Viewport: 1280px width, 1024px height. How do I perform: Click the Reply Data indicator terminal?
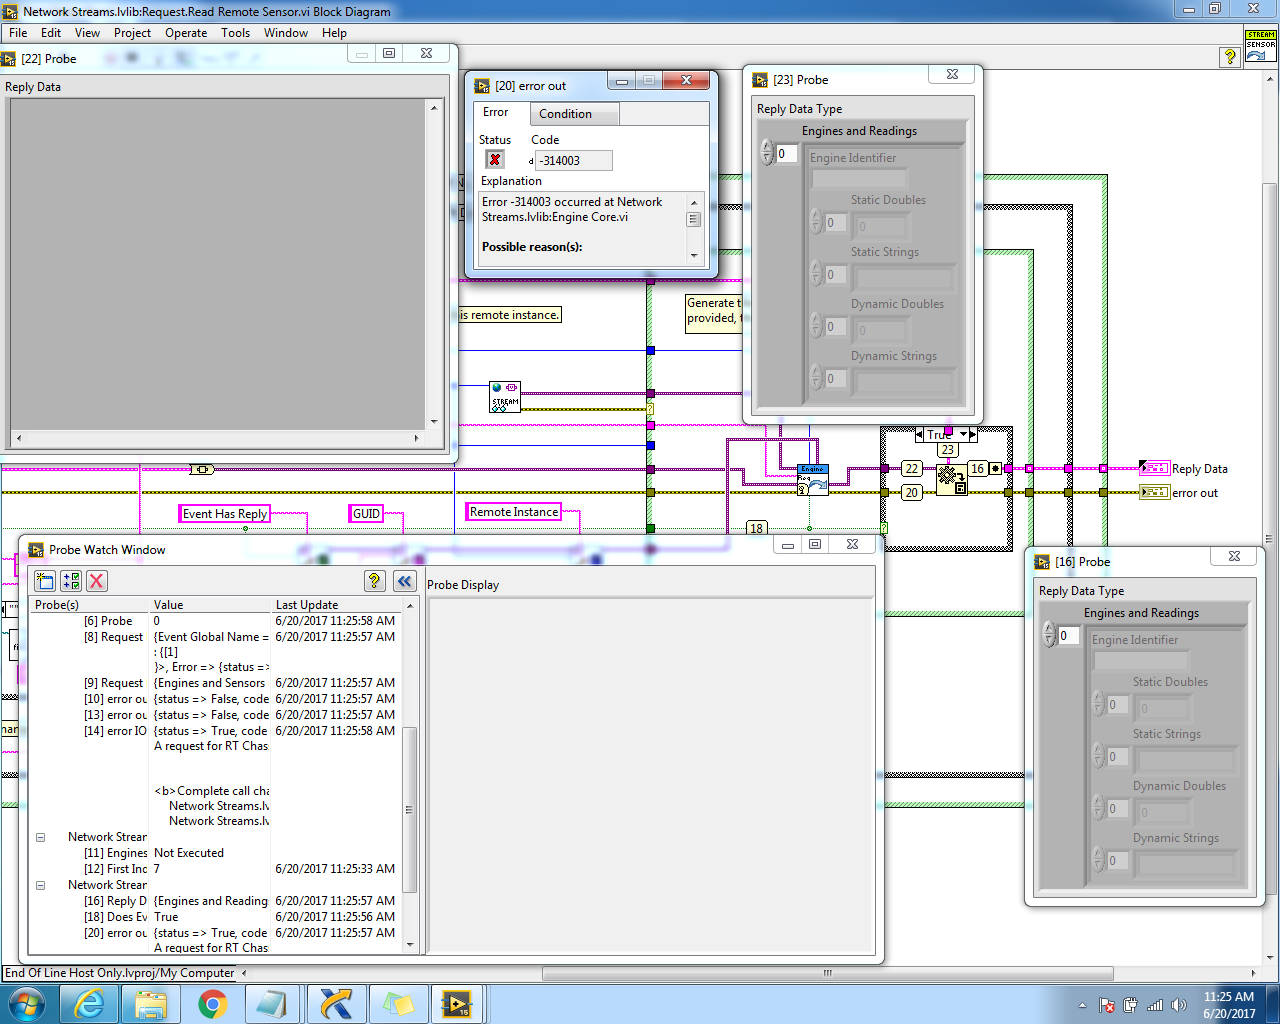[x=1155, y=468]
